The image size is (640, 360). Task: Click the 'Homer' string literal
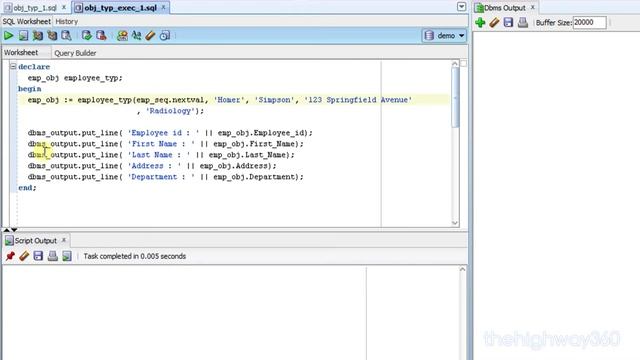(229, 100)
